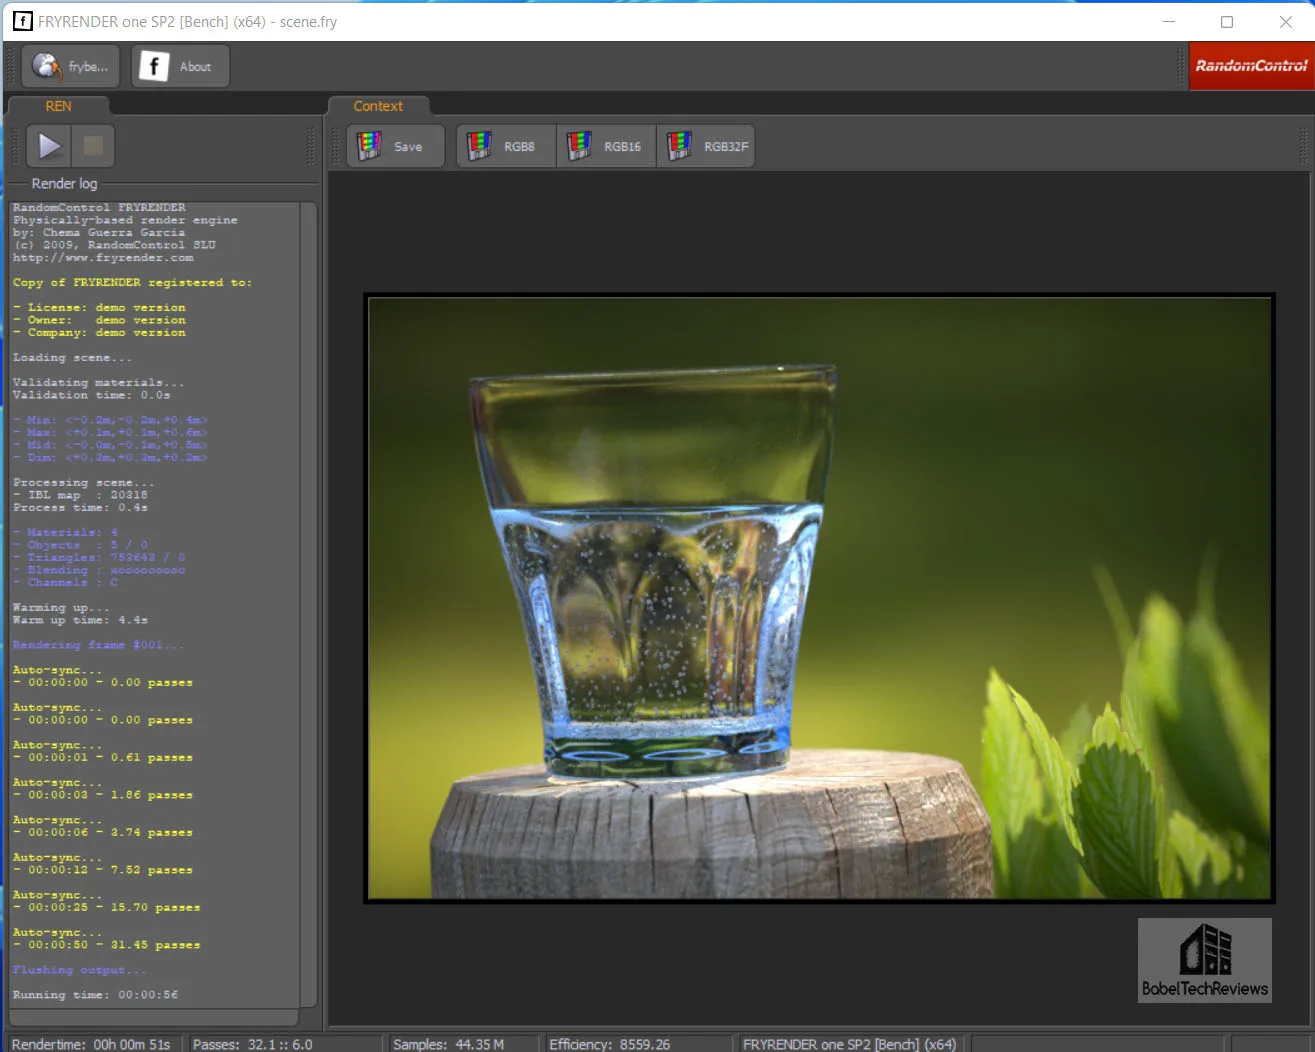Open the About dialog
Screen dimensions: 1315x1052
[x=181, y=66]
